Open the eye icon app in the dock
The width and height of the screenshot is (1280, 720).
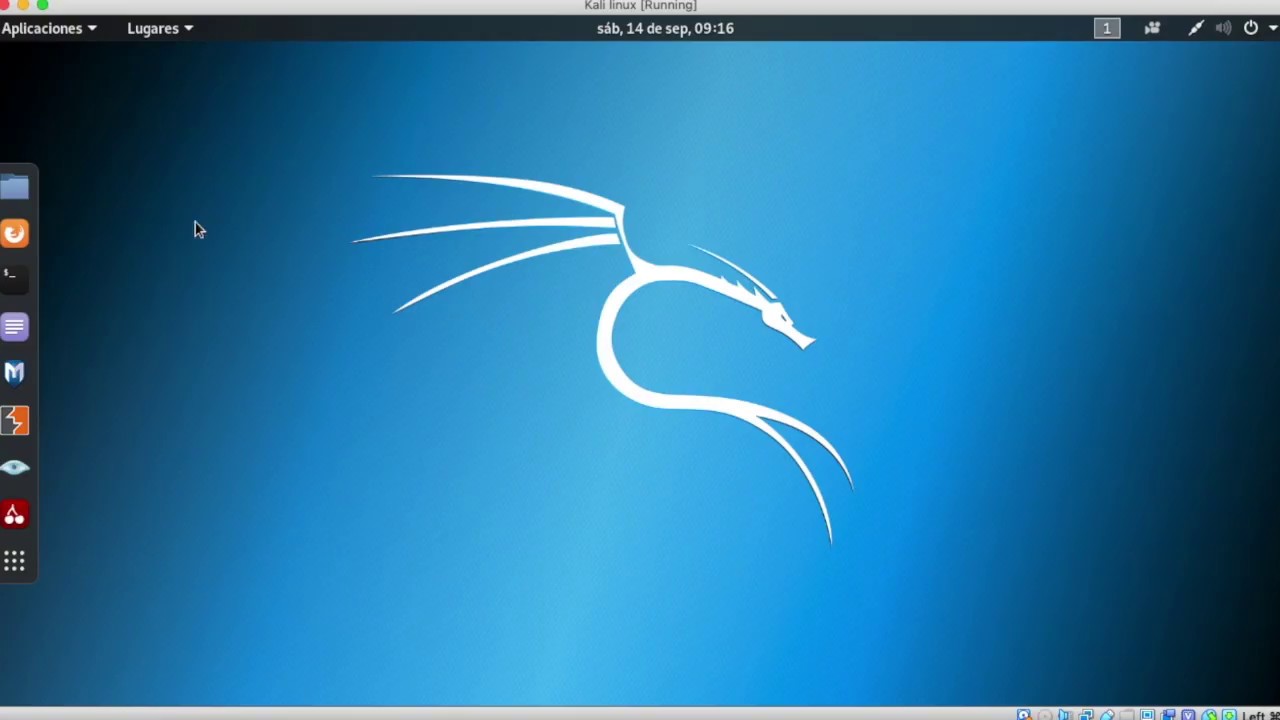(15, 467)
